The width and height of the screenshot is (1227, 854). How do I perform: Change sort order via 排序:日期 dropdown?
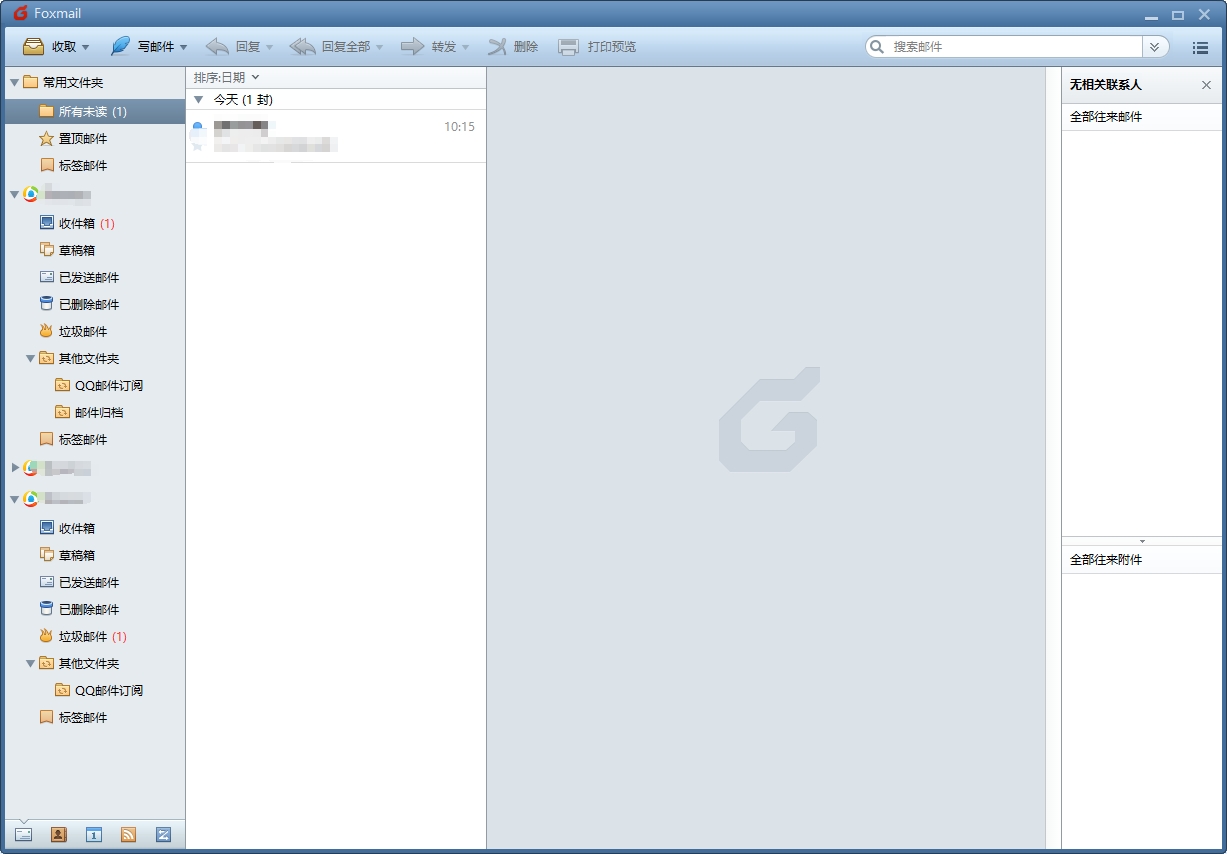227,77
